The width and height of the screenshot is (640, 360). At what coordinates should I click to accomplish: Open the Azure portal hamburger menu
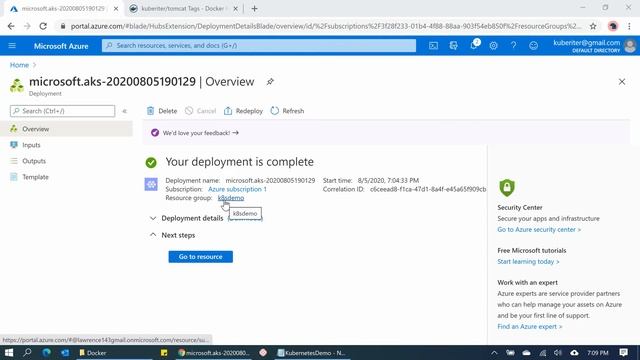click(12, 46)
